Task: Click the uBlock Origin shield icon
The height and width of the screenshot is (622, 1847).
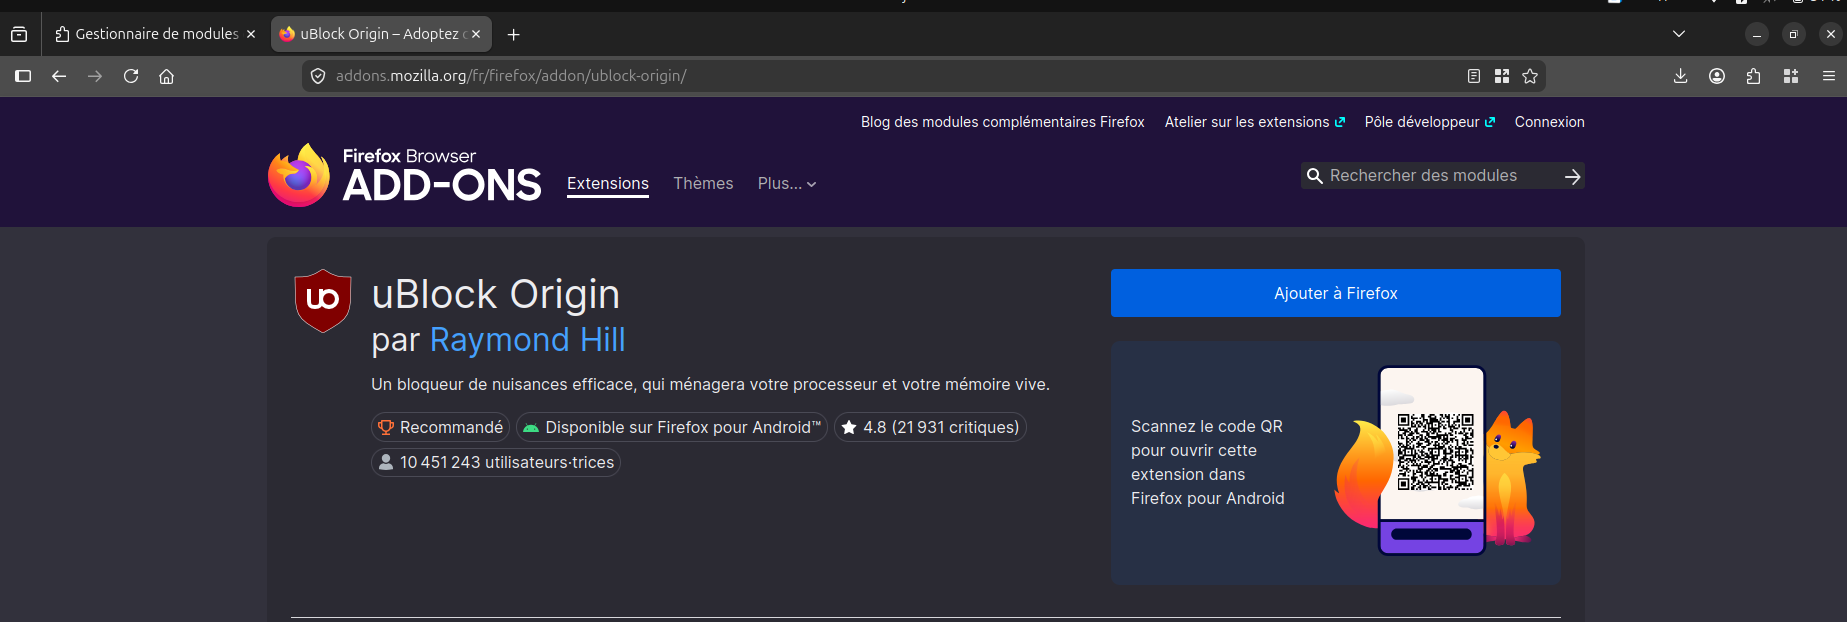Action: tap(323, 300)
